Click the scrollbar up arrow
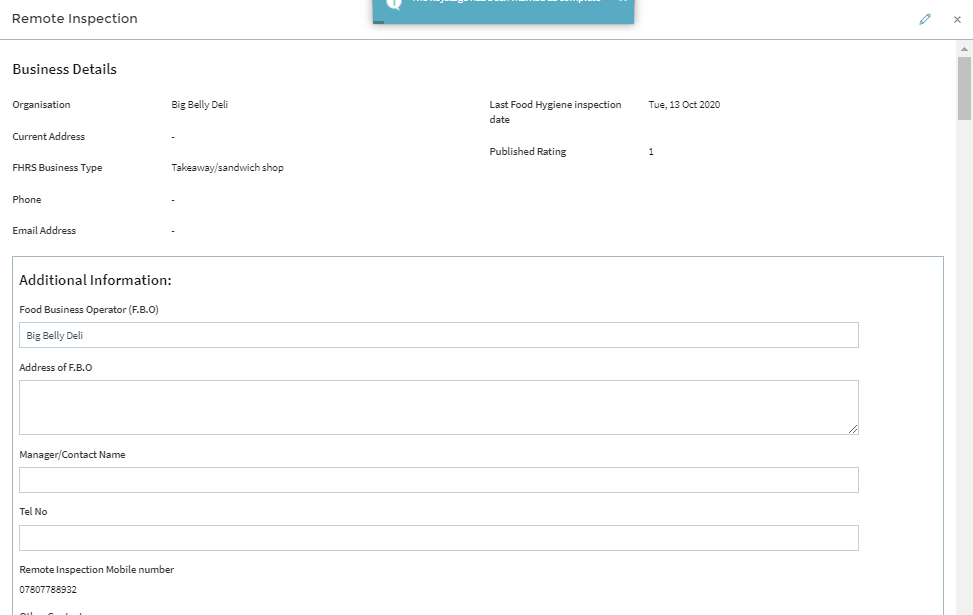 coord(964,48)
